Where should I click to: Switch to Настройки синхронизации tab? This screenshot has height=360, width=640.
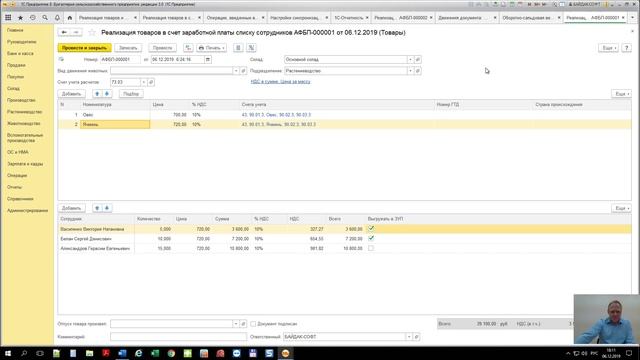[294, 18]
